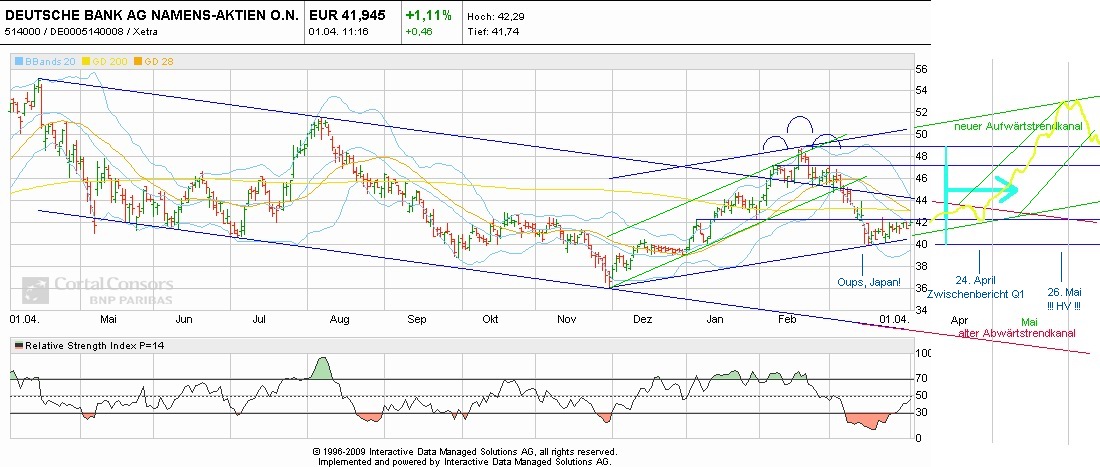Click the BBands 20 legend label
Viewport: 1100px width, 467px height.
tap(49, 62)
